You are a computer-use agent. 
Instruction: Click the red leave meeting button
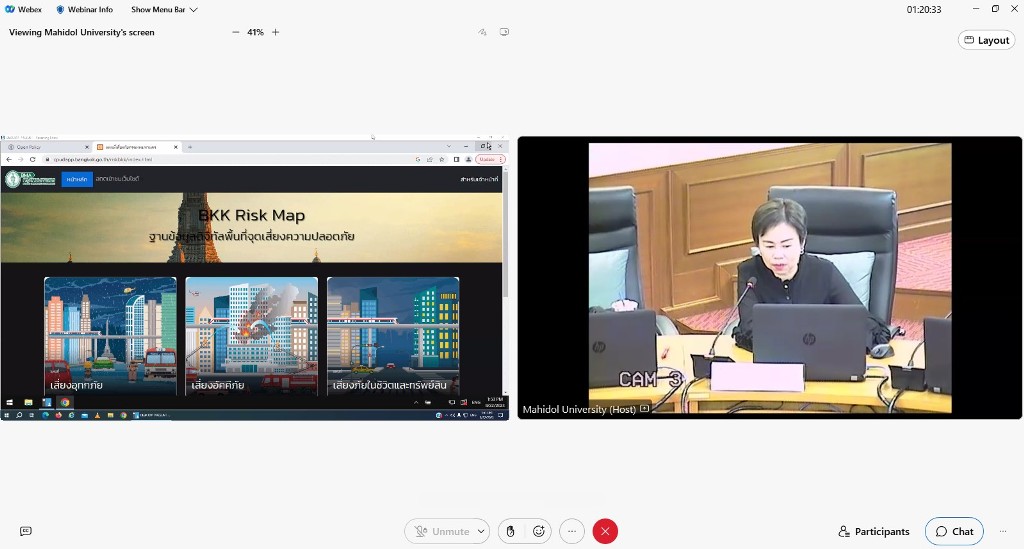pyautogui.click(x=605, y=531)
